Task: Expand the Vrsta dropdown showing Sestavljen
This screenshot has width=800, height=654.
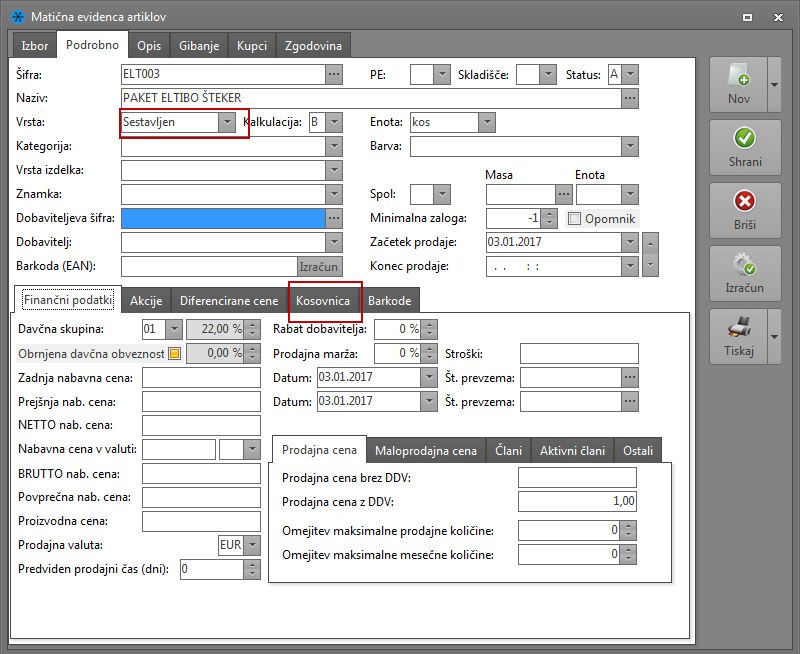Action: (227, 122)
